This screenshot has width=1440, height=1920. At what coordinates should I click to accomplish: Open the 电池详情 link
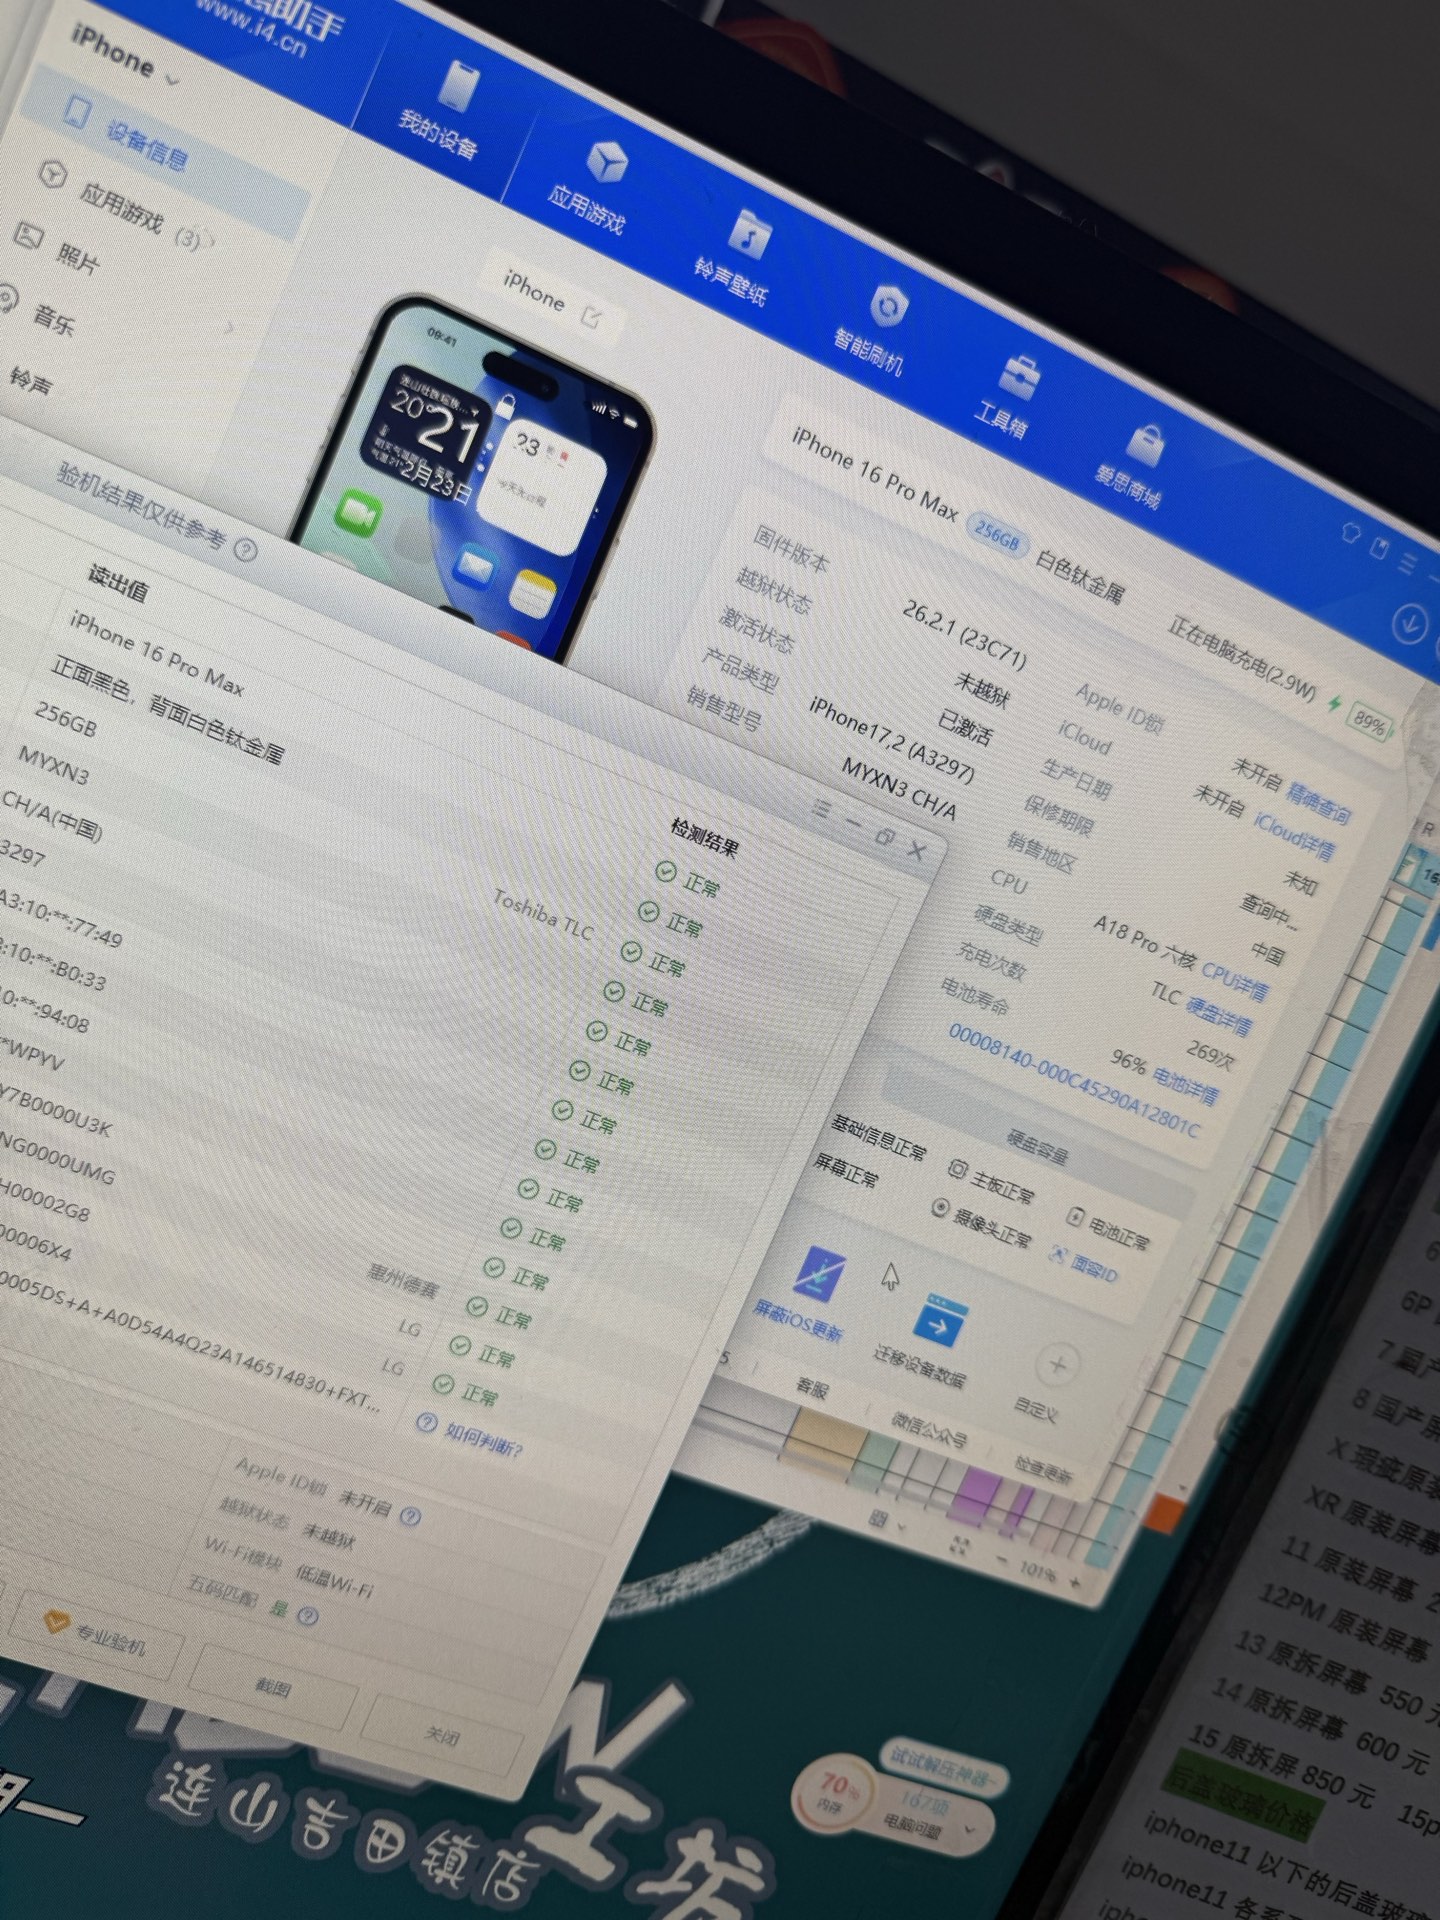tap(1184, 1084)
